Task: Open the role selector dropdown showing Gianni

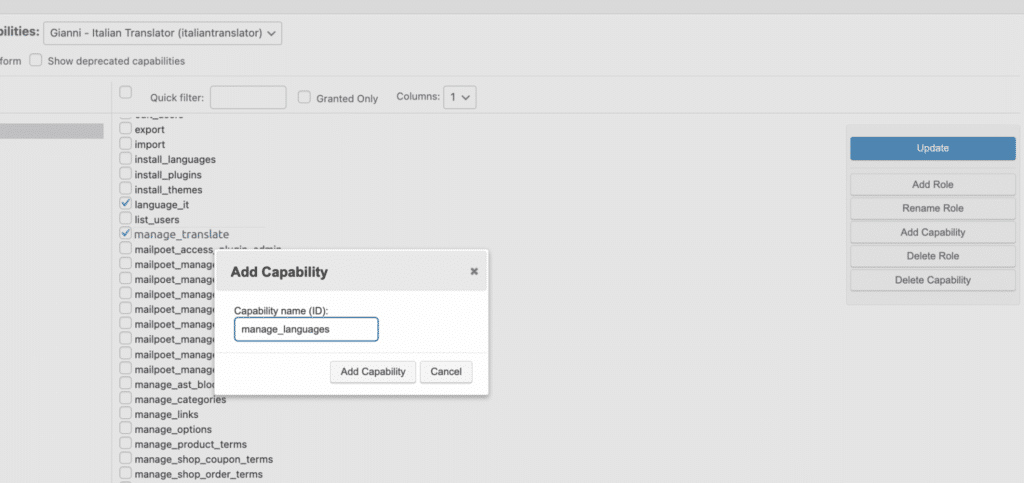Action: pyautogui.click(x=163, y=33)
